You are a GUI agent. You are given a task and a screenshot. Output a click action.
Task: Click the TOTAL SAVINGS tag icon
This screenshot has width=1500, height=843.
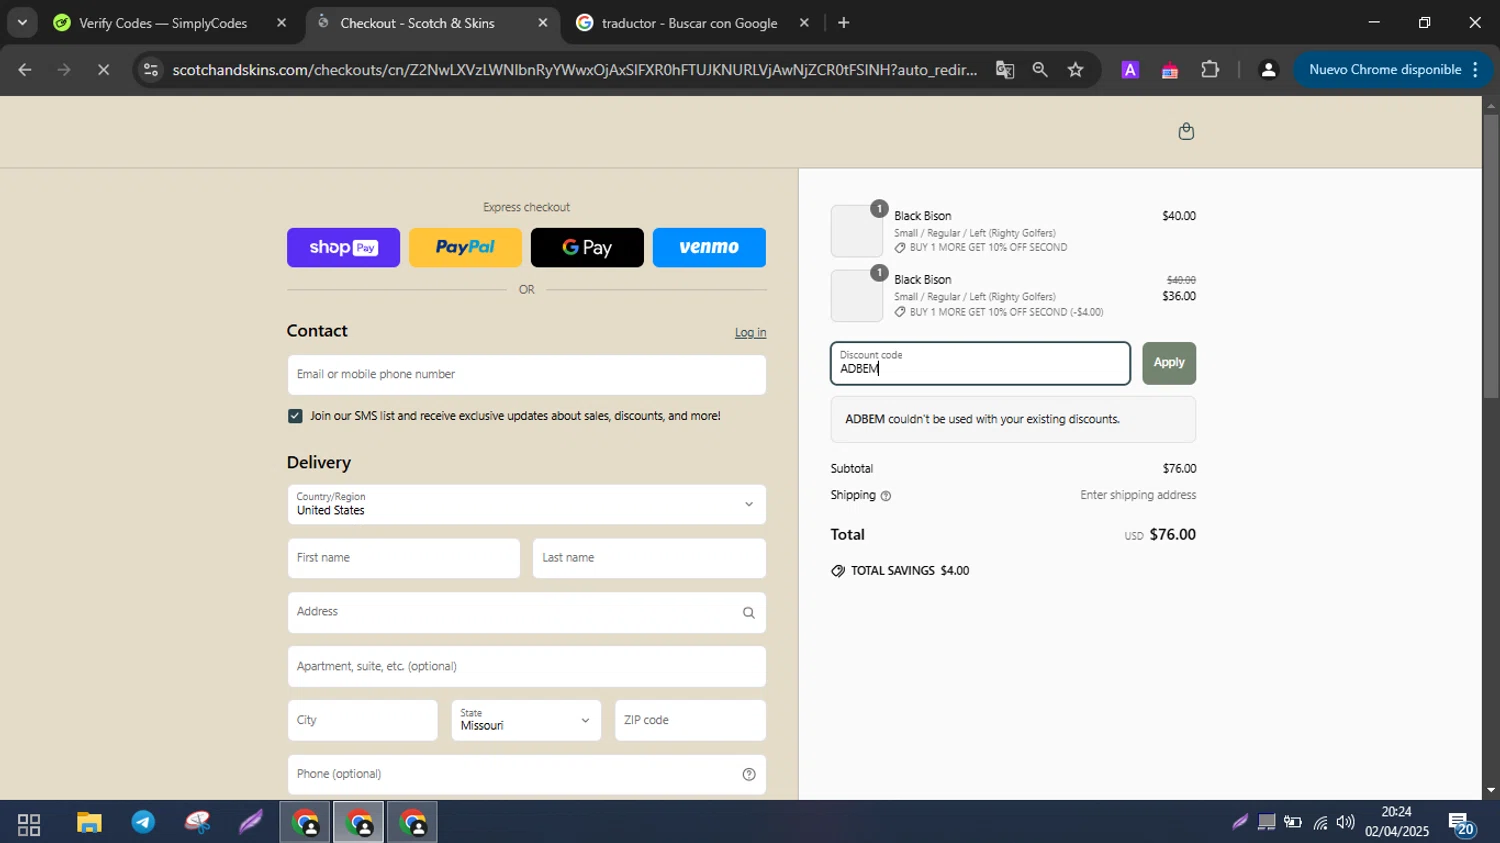[838, 571]
